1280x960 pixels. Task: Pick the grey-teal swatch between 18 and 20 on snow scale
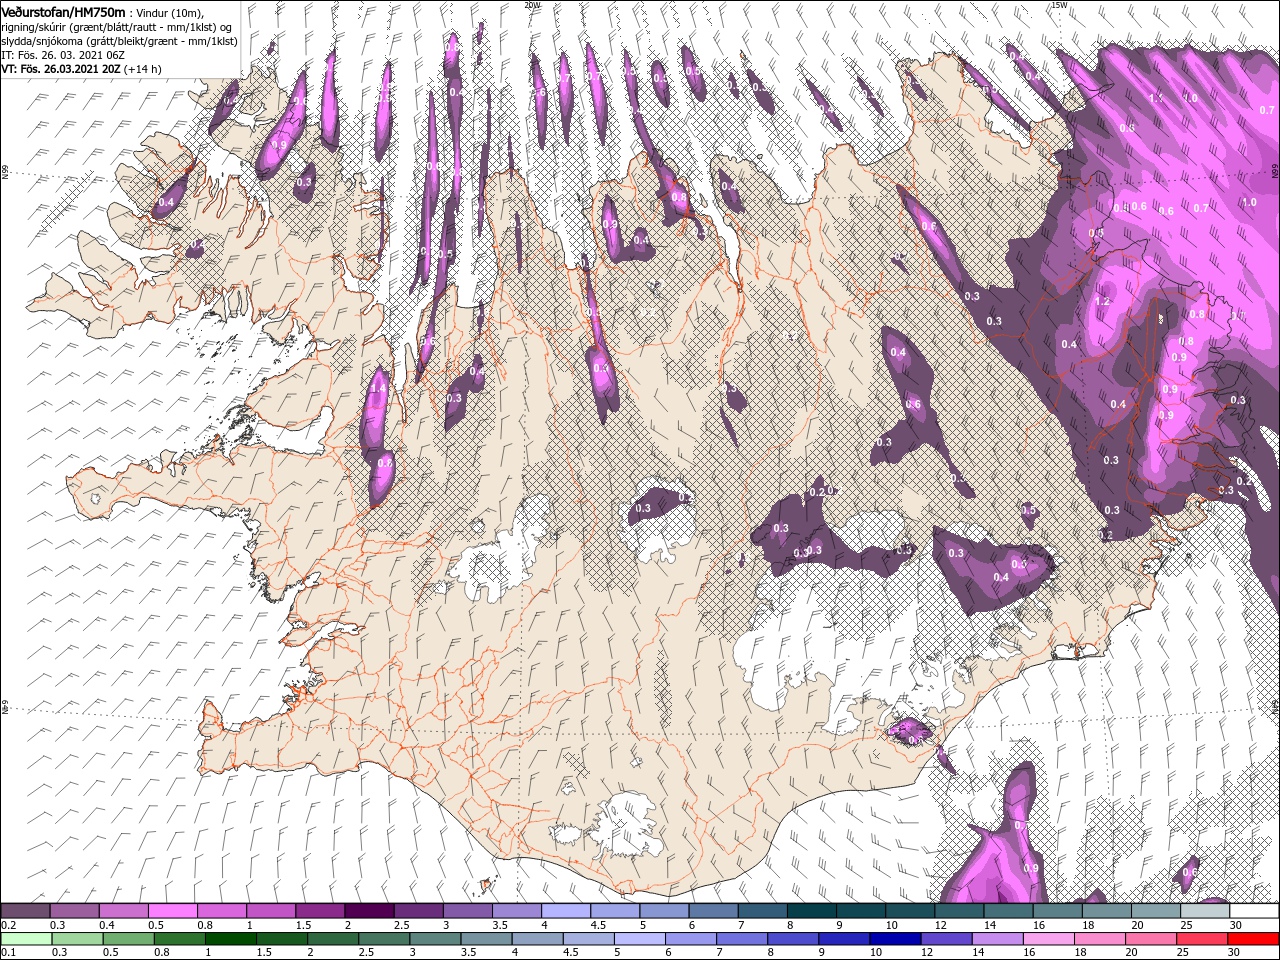[1107, 911]
